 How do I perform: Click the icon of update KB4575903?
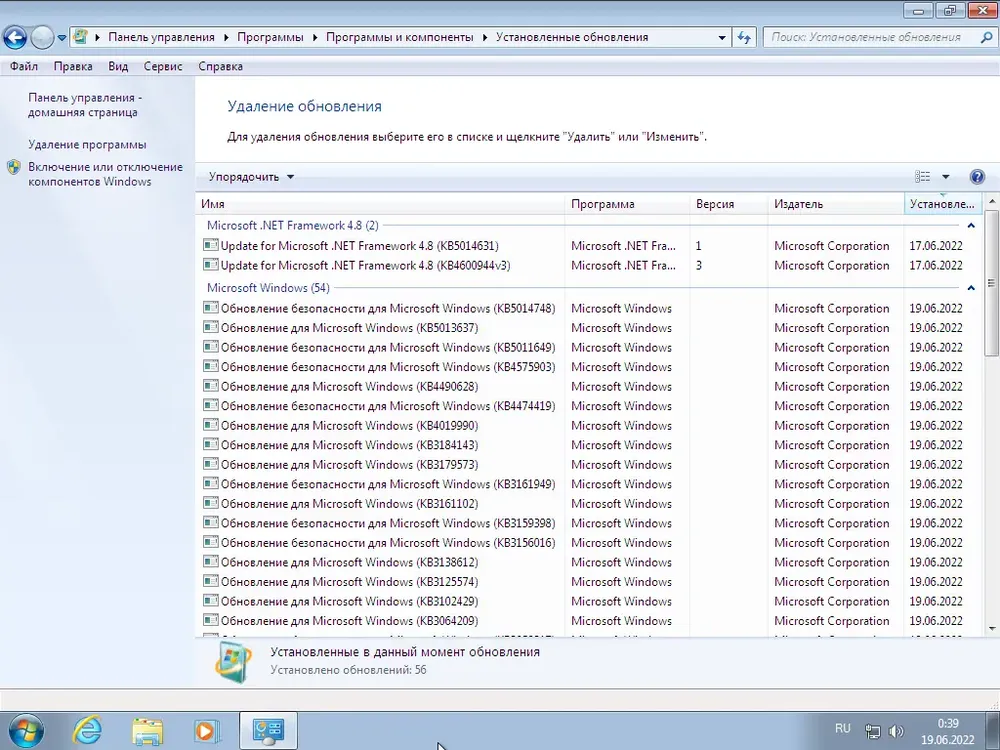pos(210,367)
